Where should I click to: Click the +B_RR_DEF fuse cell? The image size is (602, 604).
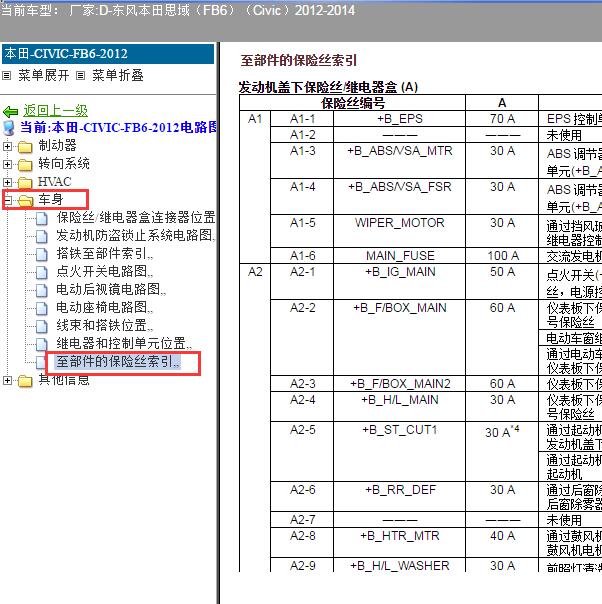click(399, 497)
